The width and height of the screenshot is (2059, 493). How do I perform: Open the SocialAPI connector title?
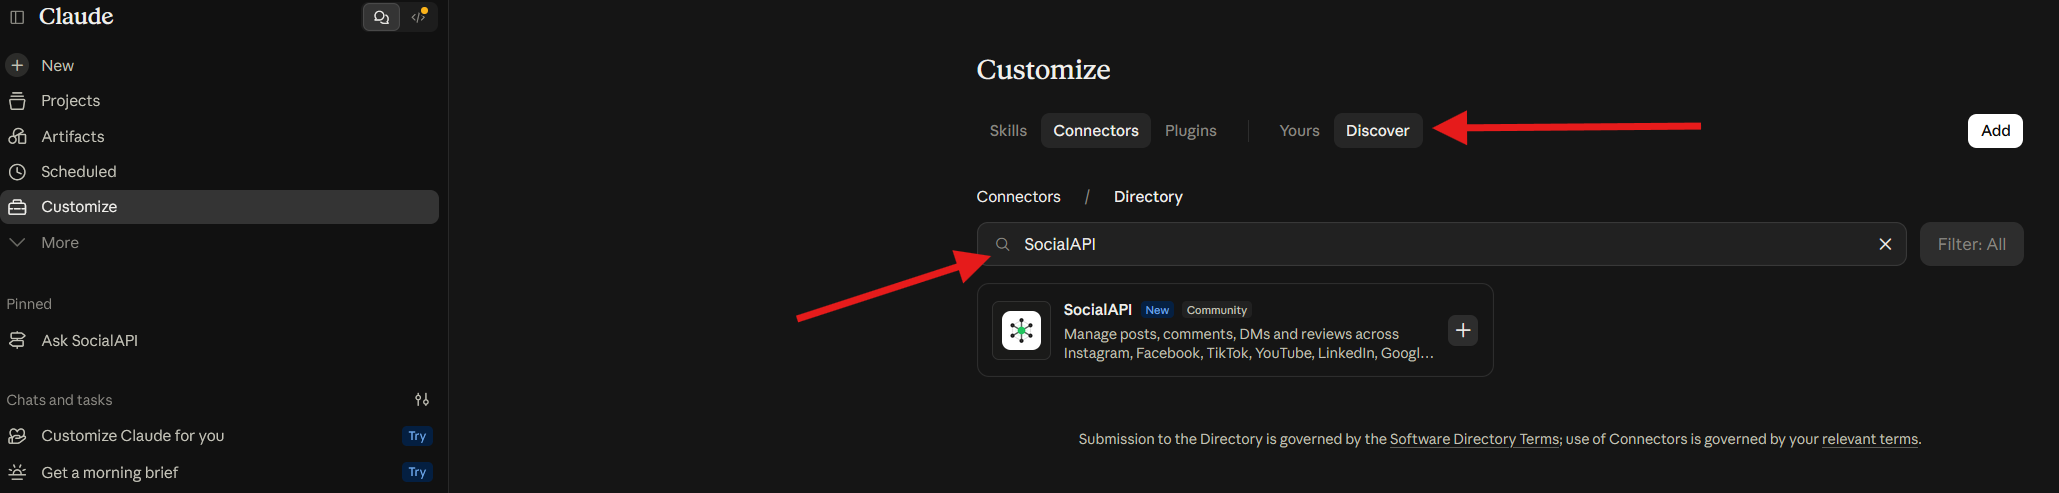[1097, 310]
